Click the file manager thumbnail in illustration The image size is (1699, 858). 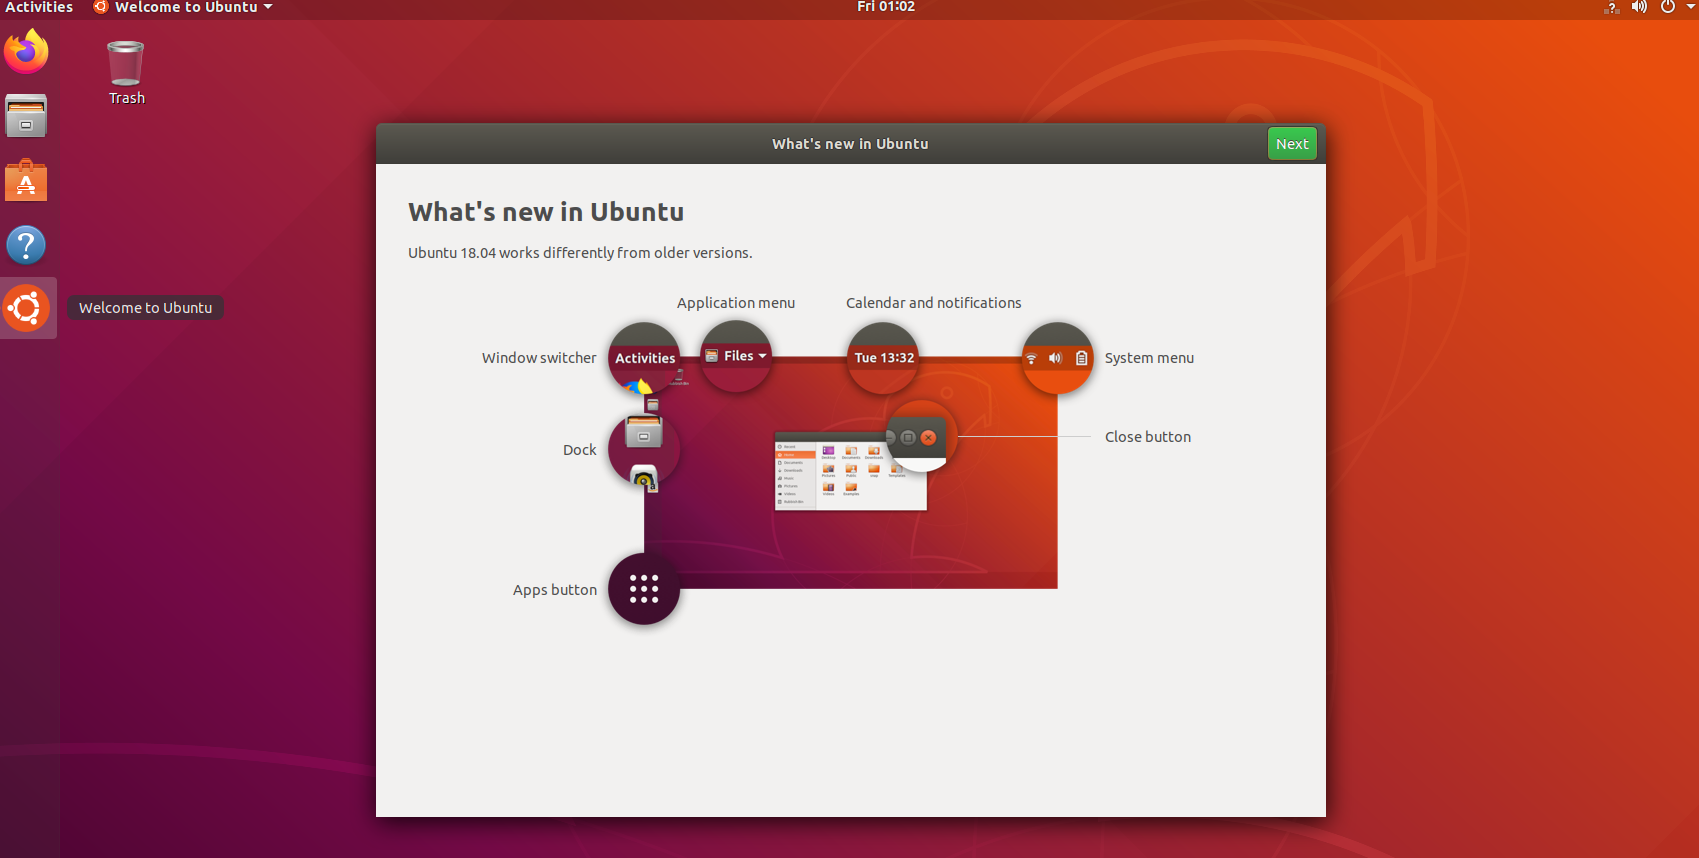(851, 472)
